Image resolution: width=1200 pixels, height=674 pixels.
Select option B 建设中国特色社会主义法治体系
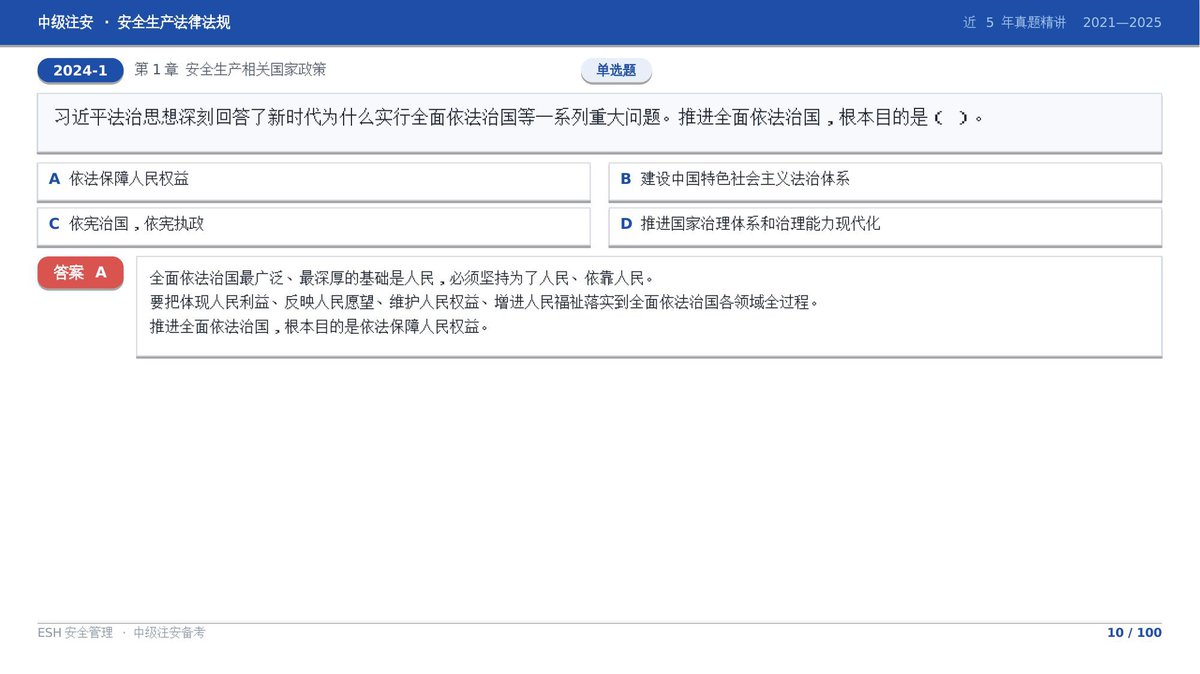[x=885, y=181]
